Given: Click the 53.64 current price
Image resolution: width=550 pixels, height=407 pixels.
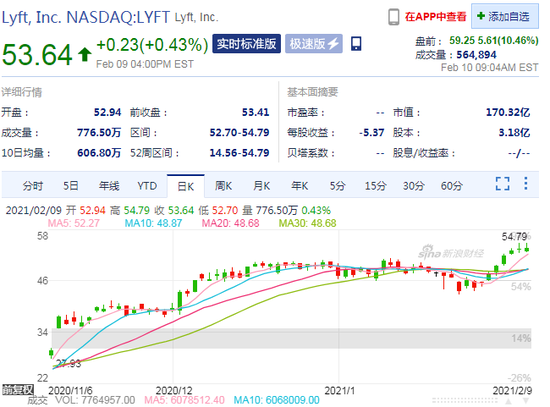Looking at the screenshot, I should pos(37,55).
